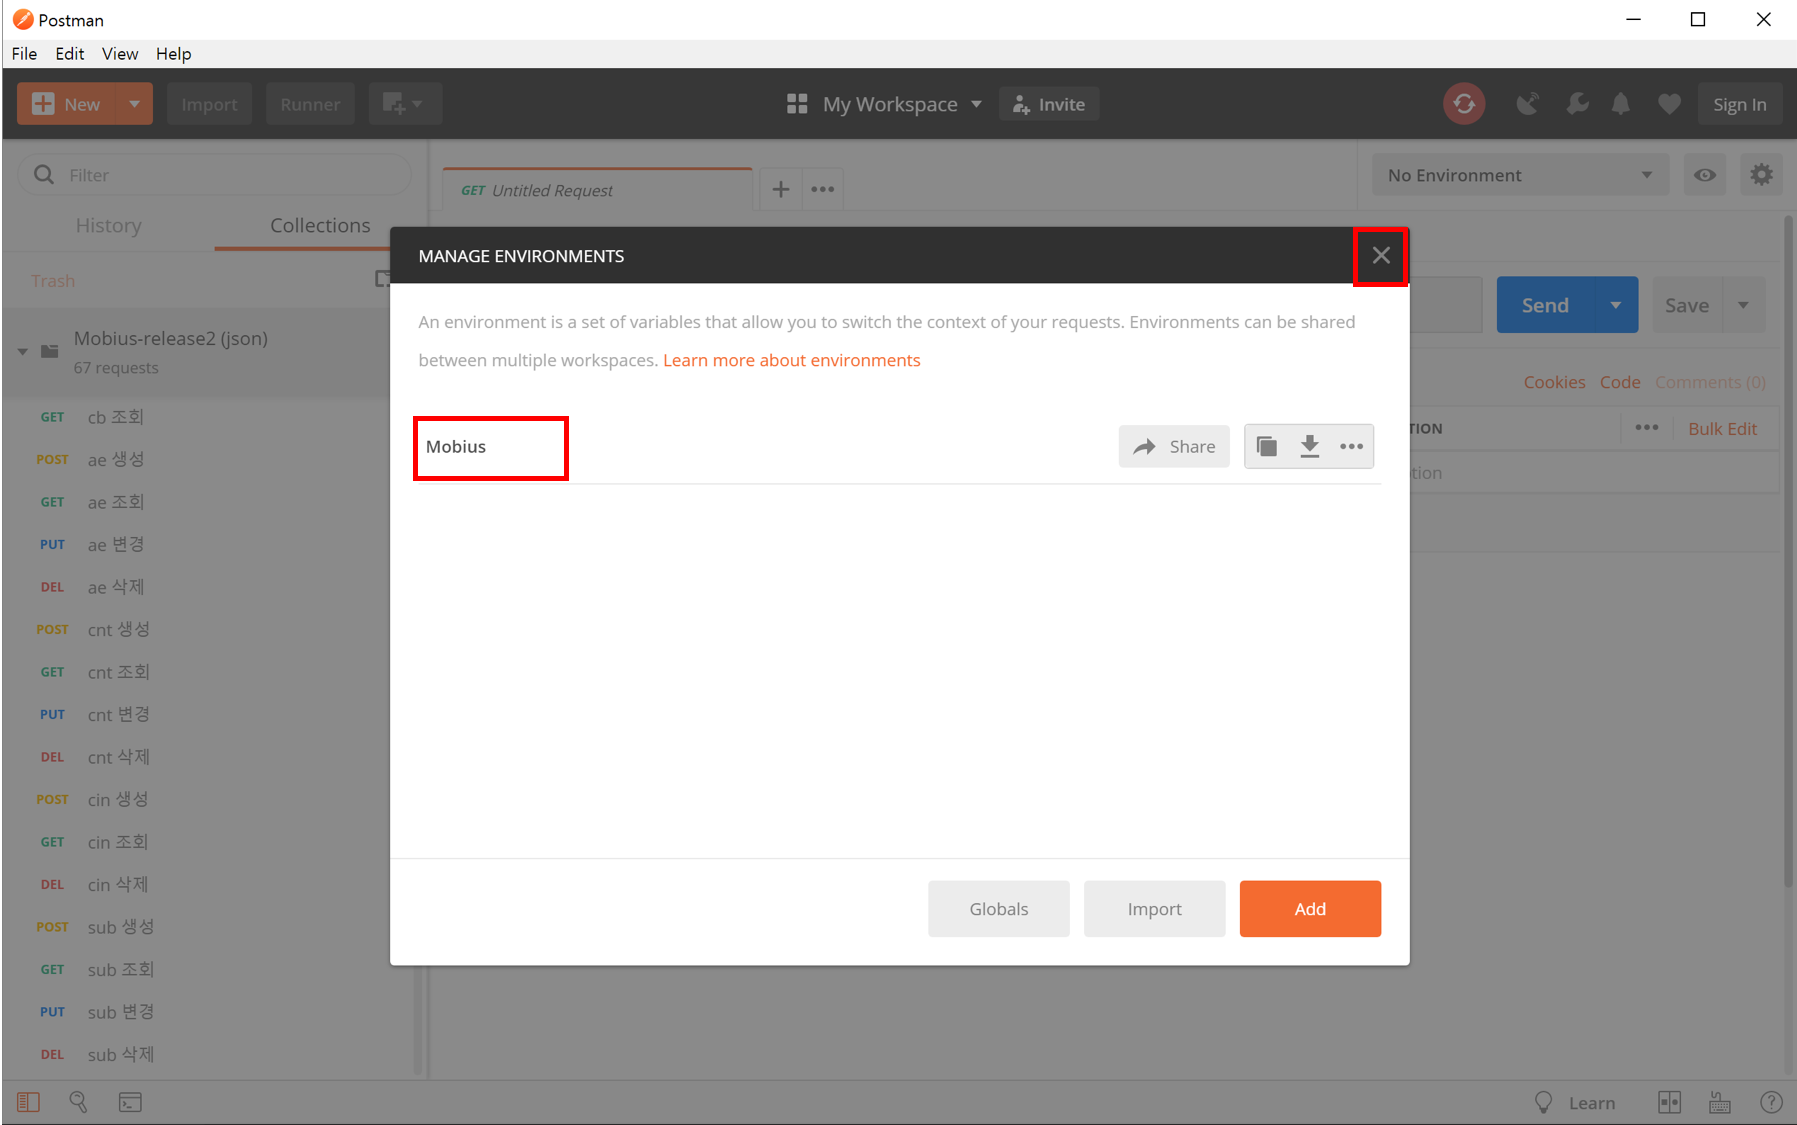1797x1125 pixels.
Task: Open the Postman console icon
Action: point(130,1102)
